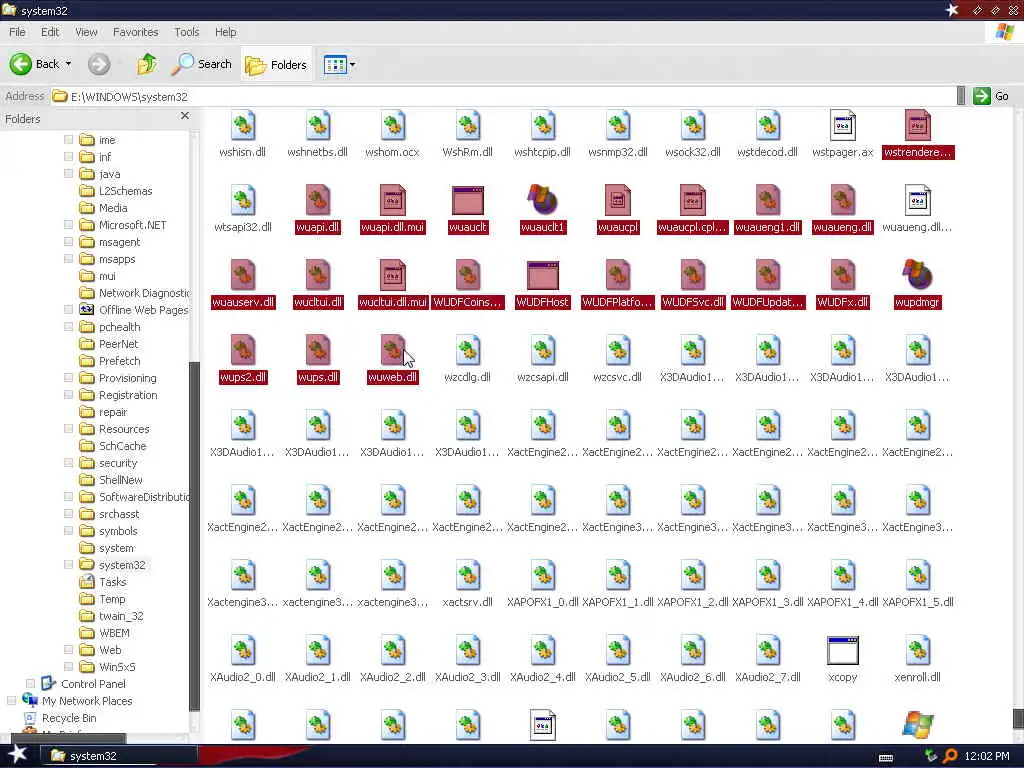Screen dimensions: 1024x768
Task: Click the Up one level toolbar icon
Action: [x=147, y=64]
